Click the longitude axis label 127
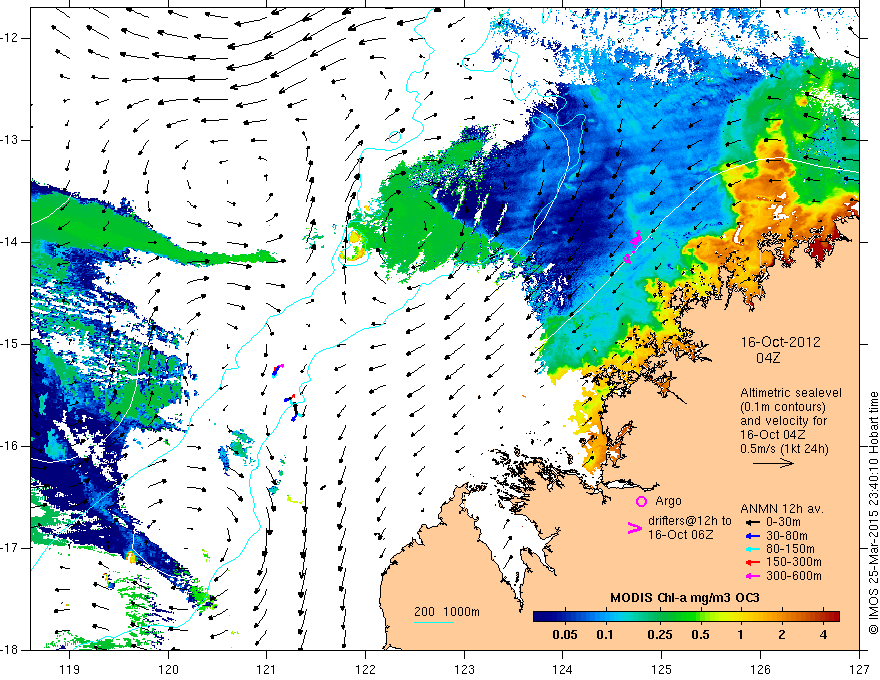The image size is (880, 680). (x=859, y=669)
